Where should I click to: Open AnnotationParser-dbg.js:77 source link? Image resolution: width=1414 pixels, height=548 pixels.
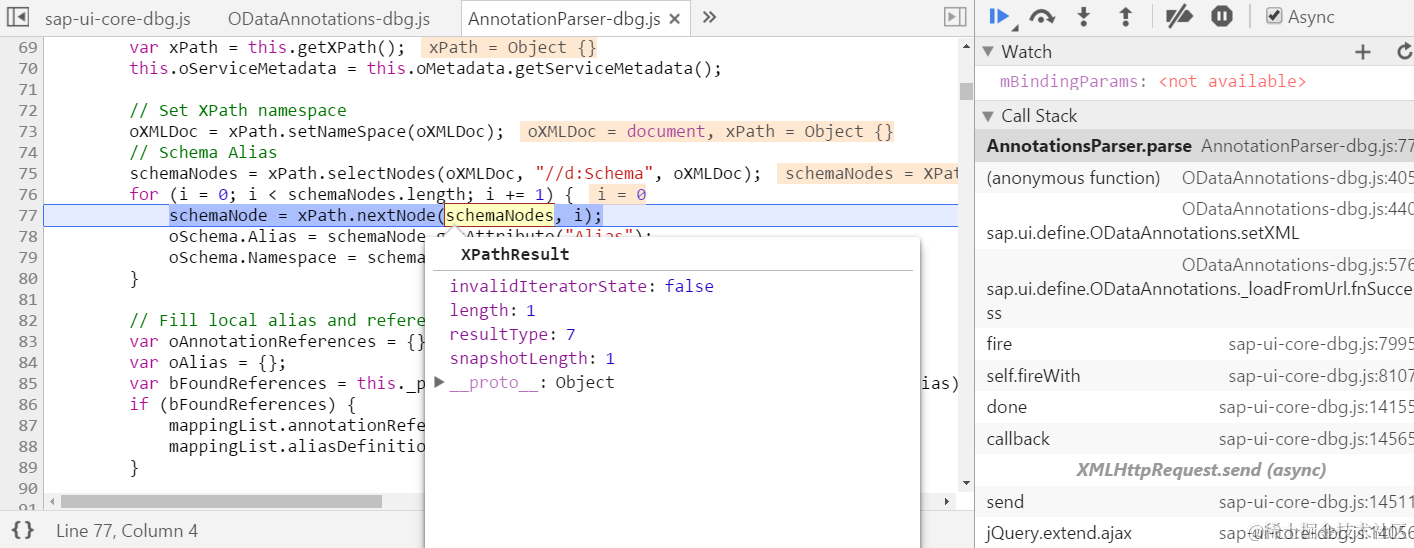pyautogui.click(x=1307, y=146)
